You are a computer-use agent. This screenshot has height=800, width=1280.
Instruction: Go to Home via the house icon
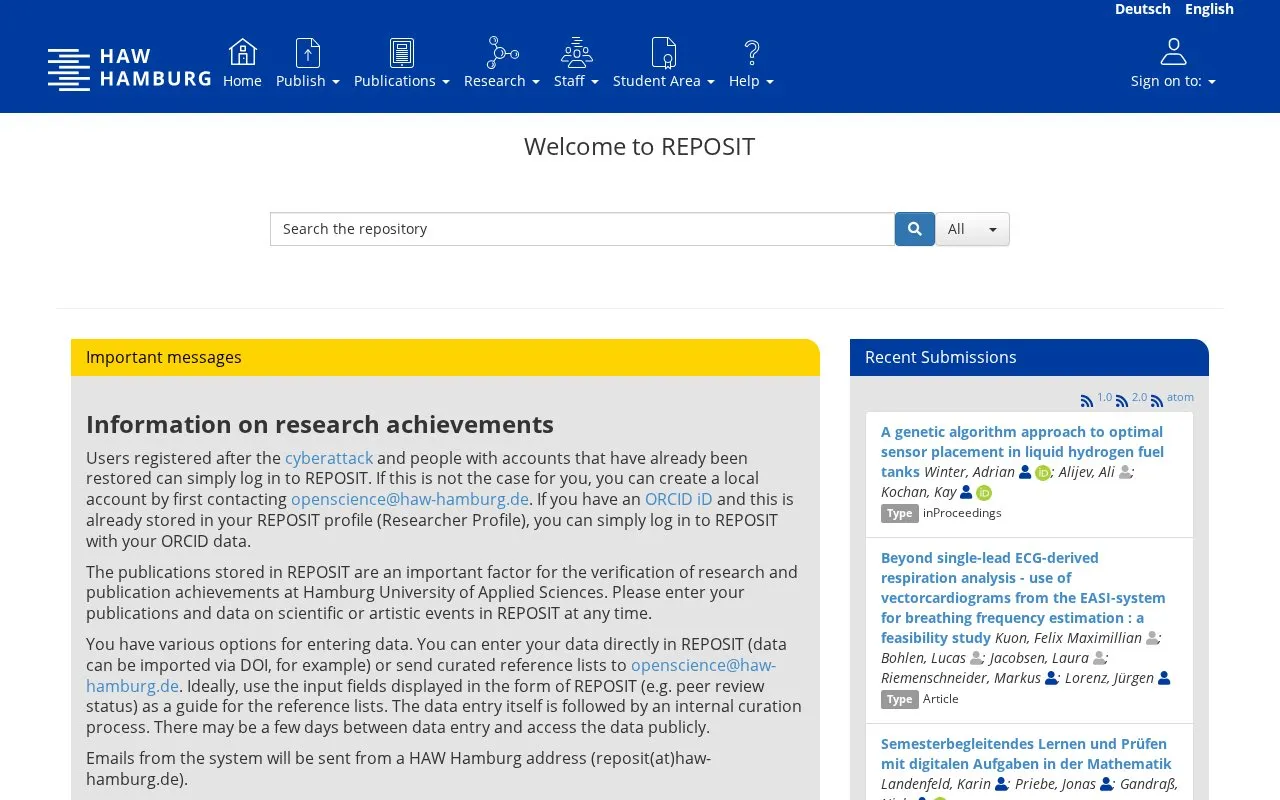(242, 52)
